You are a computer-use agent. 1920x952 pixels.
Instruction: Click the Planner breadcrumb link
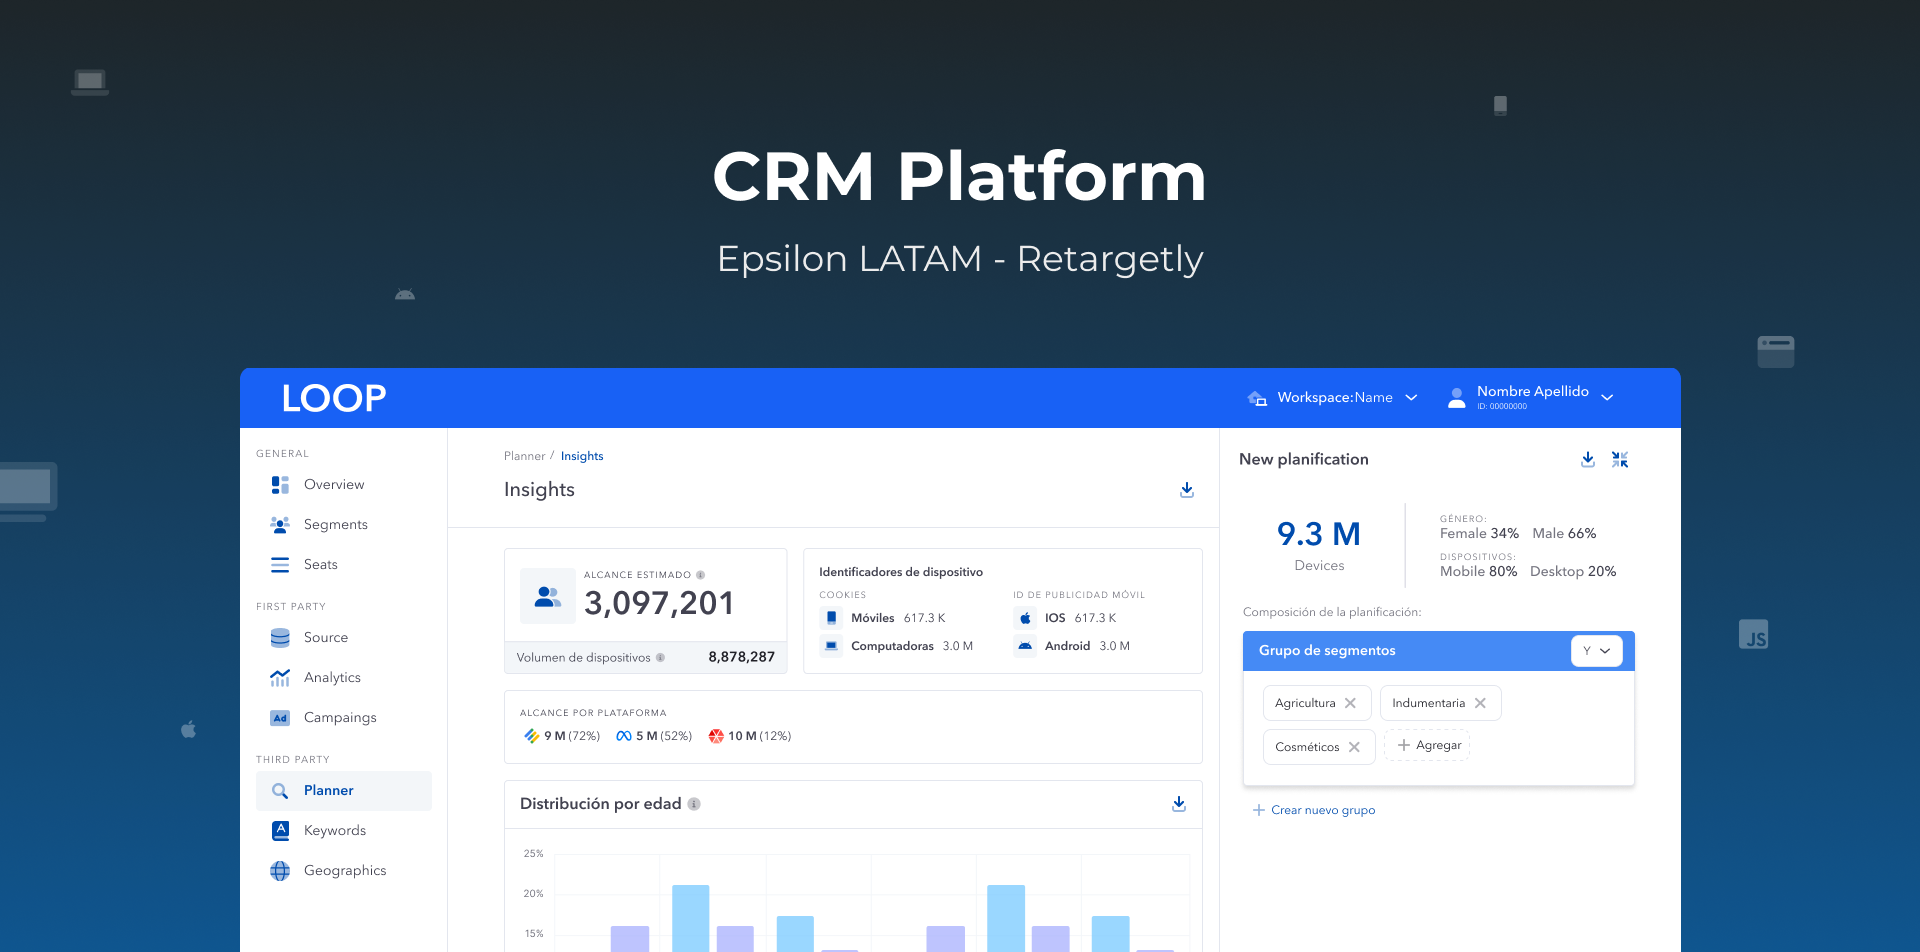[524, 456]
